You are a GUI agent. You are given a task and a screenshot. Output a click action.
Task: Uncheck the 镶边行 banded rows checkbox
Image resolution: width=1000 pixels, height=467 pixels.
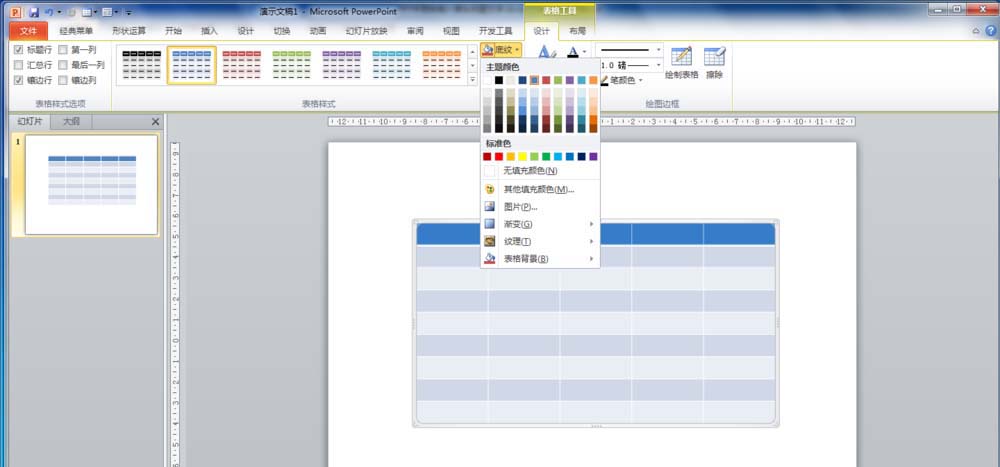pyautogui.click(x=18, y=80)
